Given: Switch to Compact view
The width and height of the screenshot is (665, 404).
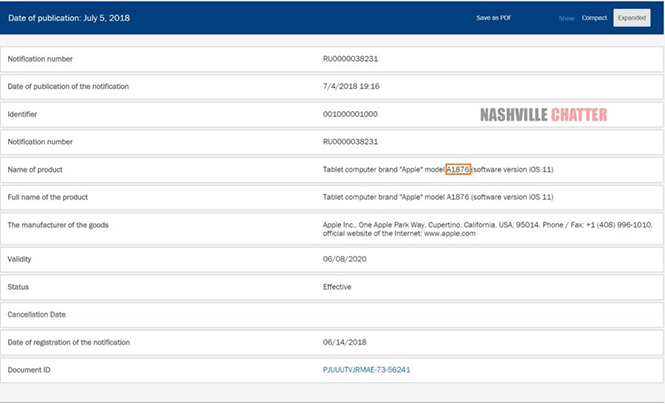Looking at the screenshot, I should point(594,18).
